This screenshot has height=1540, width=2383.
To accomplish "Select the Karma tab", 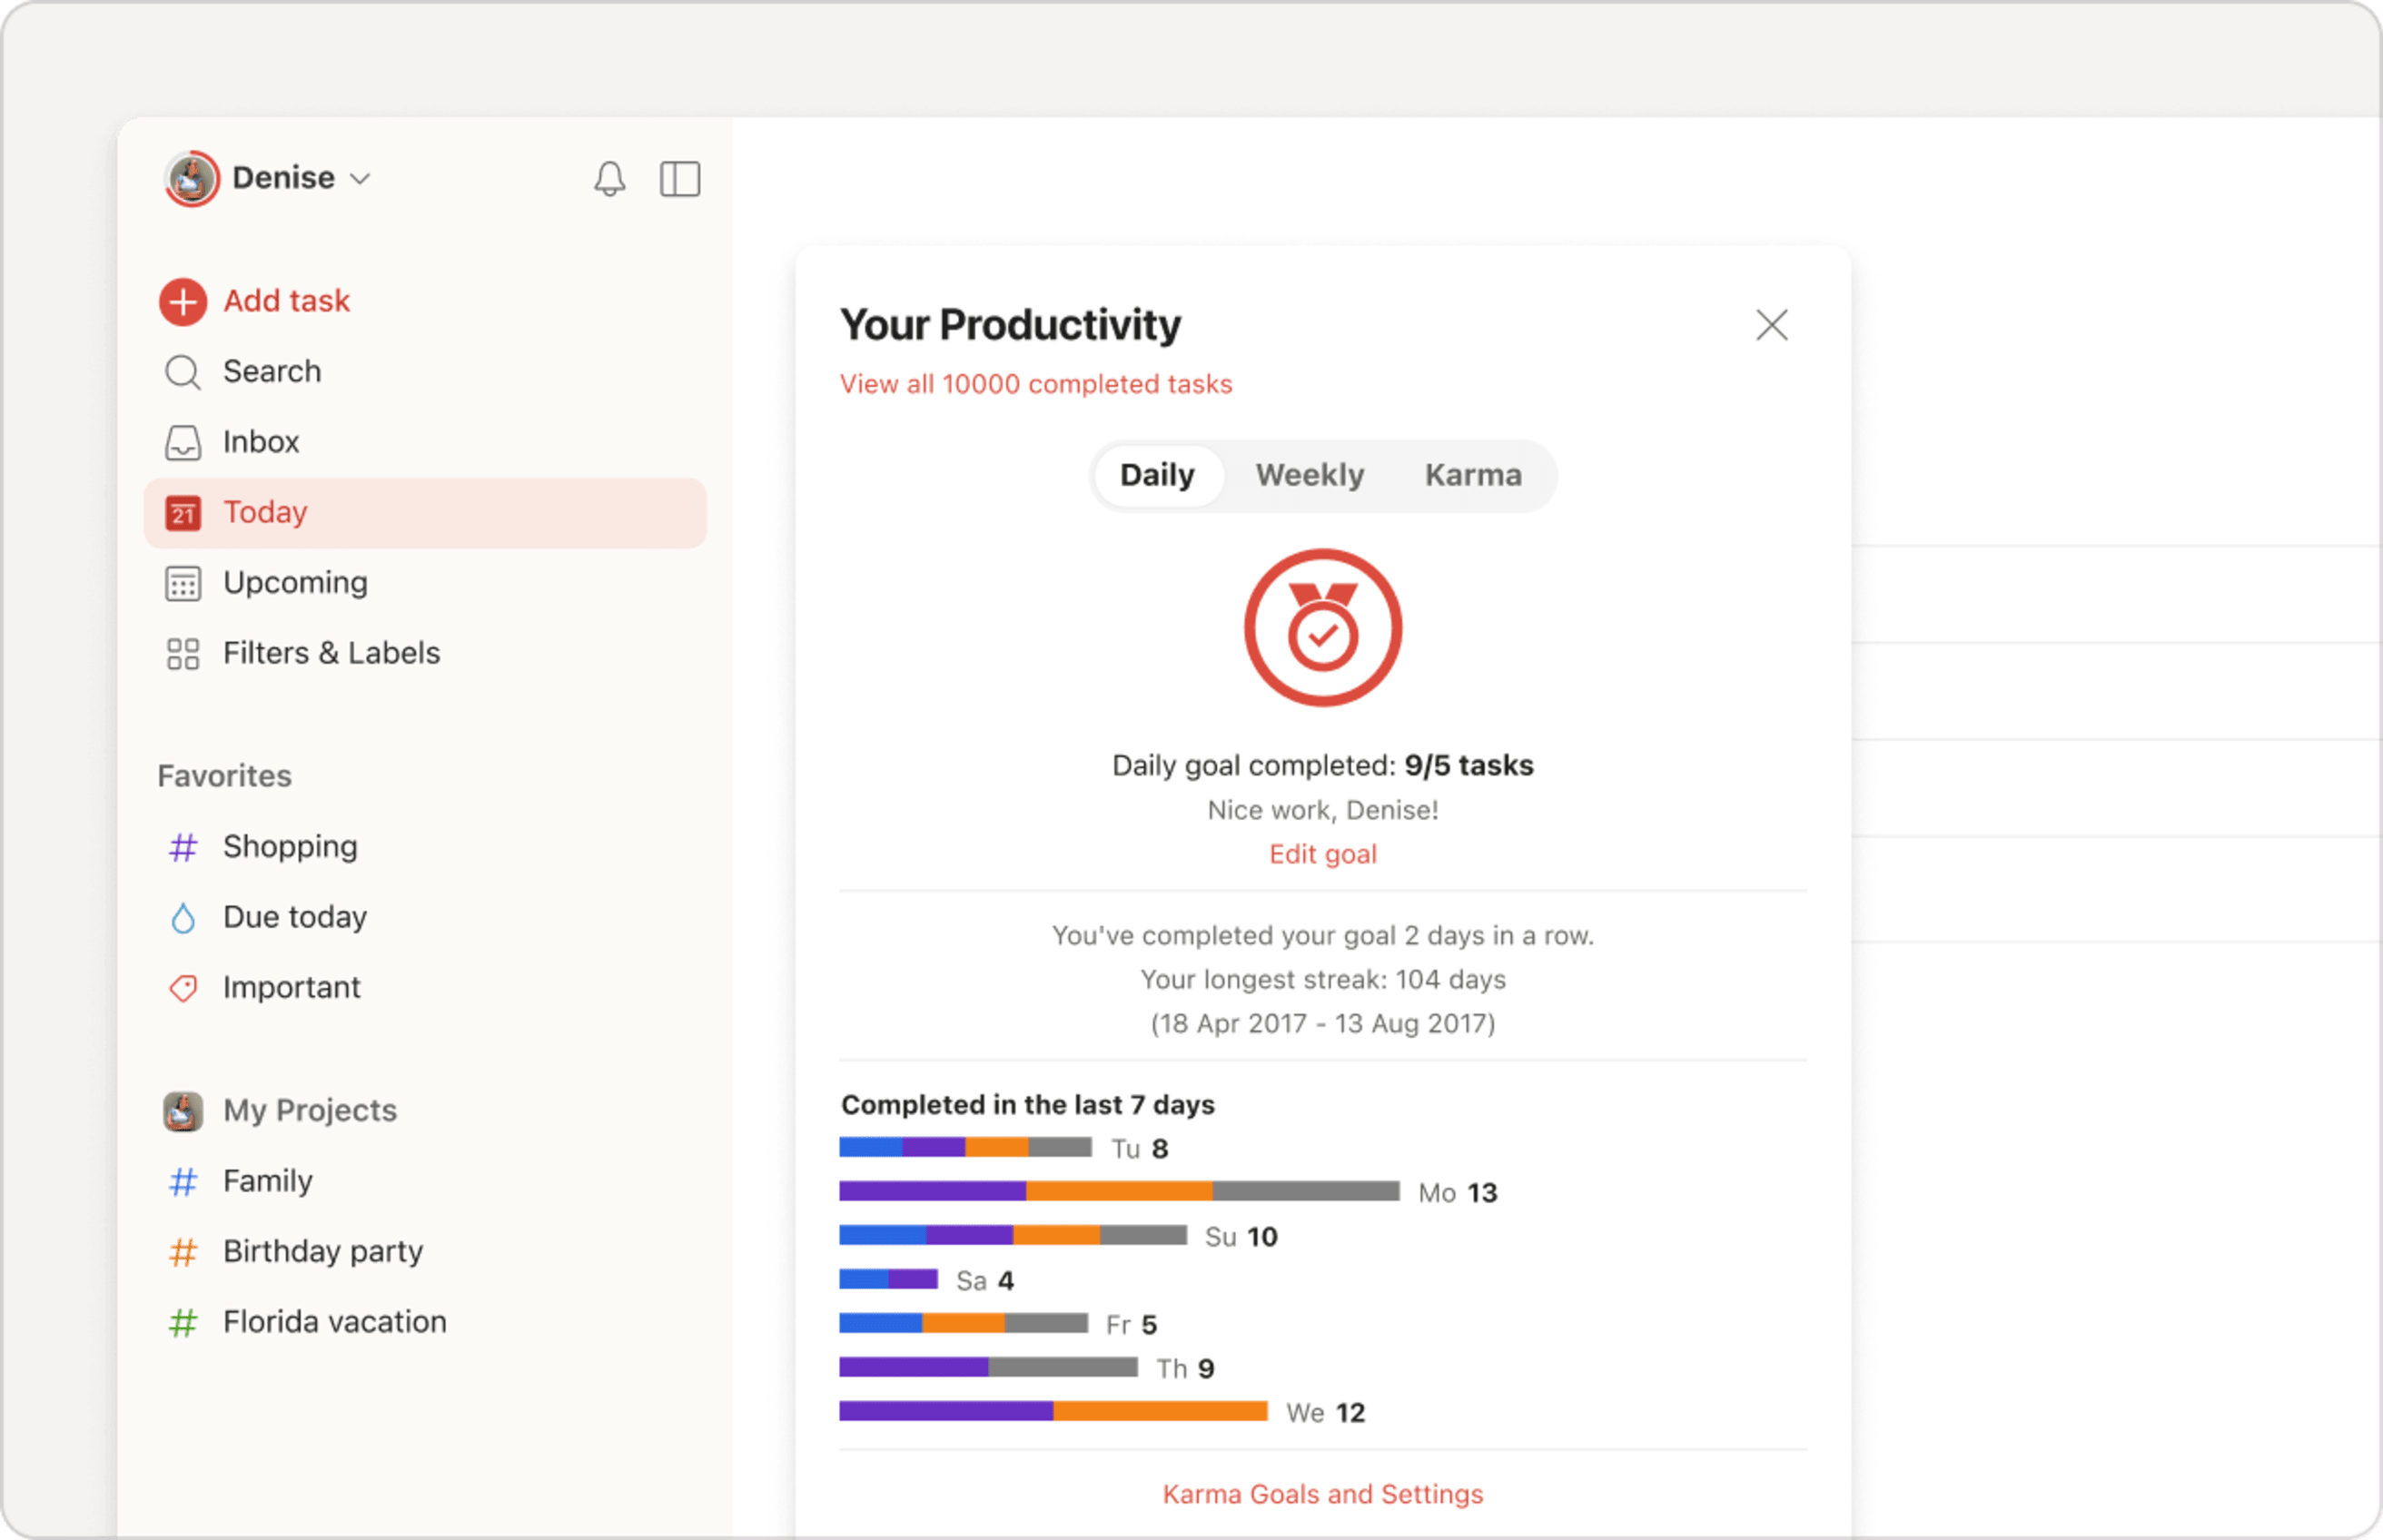I will pyautogui.click(x=1471, y=474).
